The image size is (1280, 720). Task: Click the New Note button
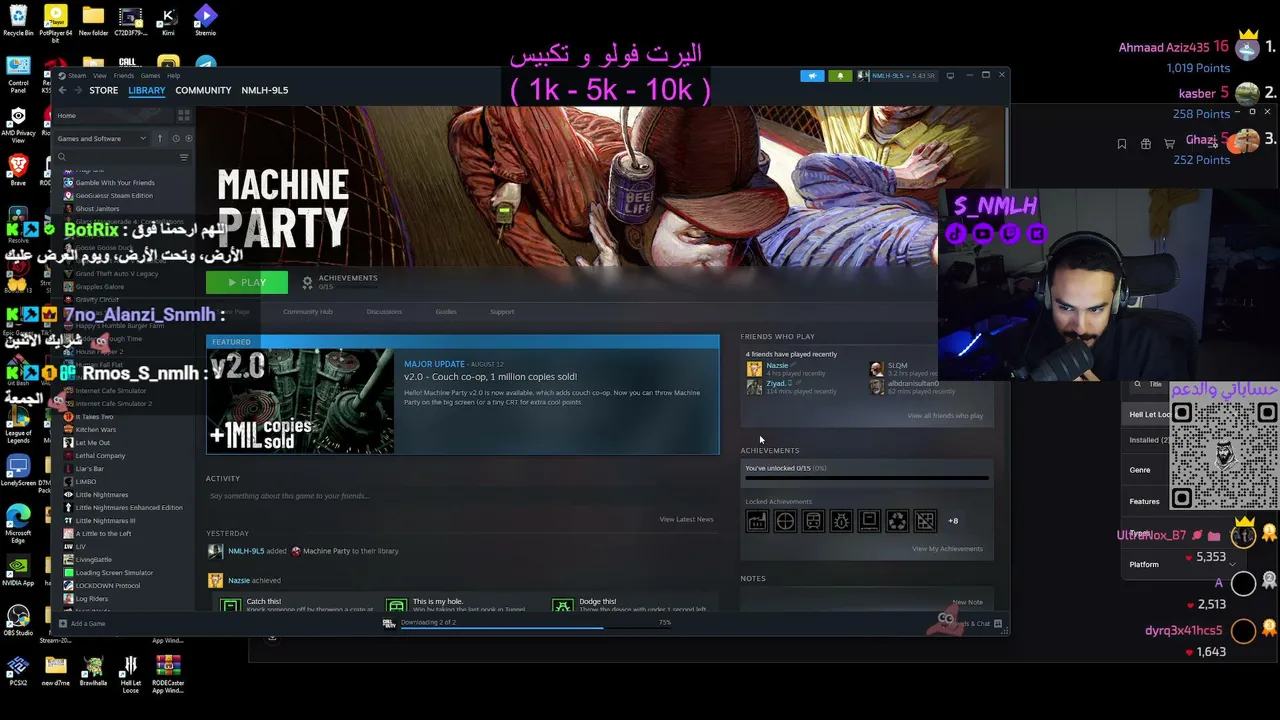[x=967, y=602]
